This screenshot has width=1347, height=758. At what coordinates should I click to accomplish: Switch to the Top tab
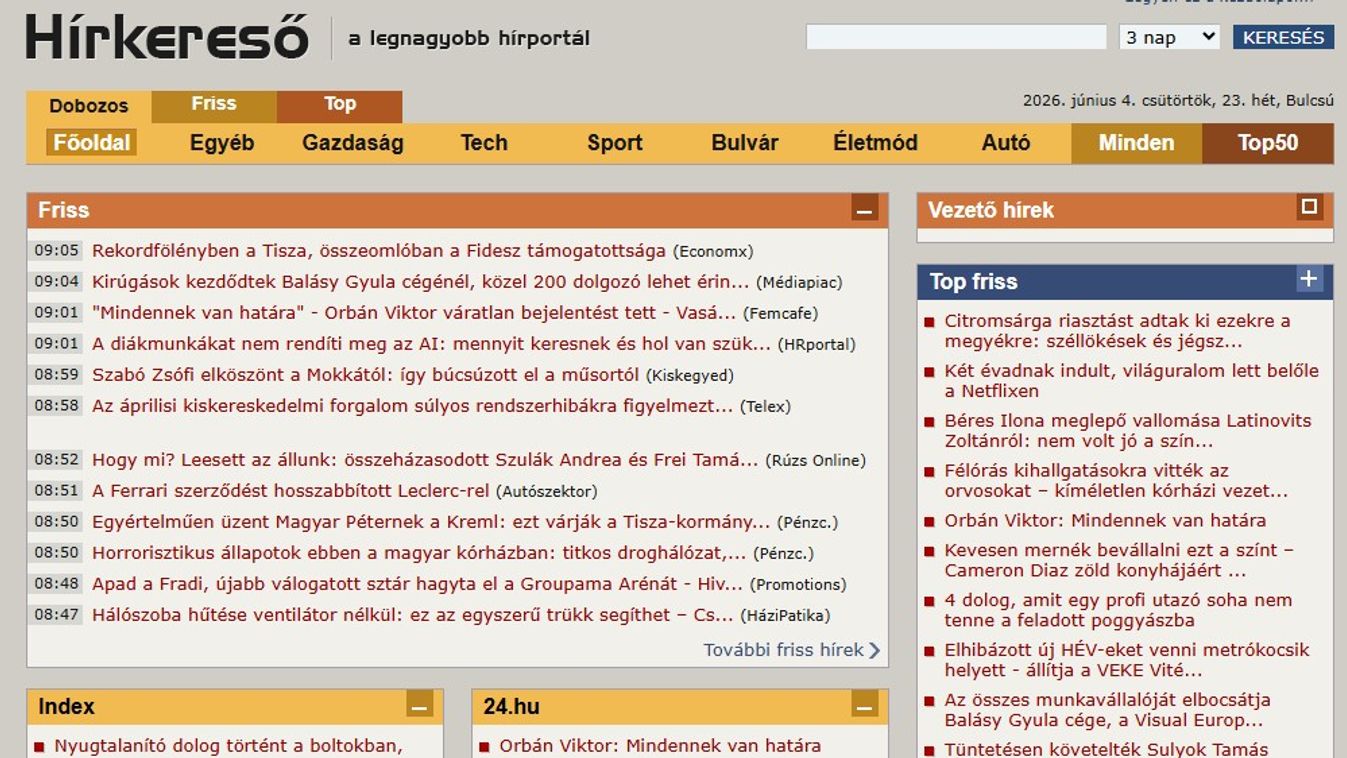340,104
